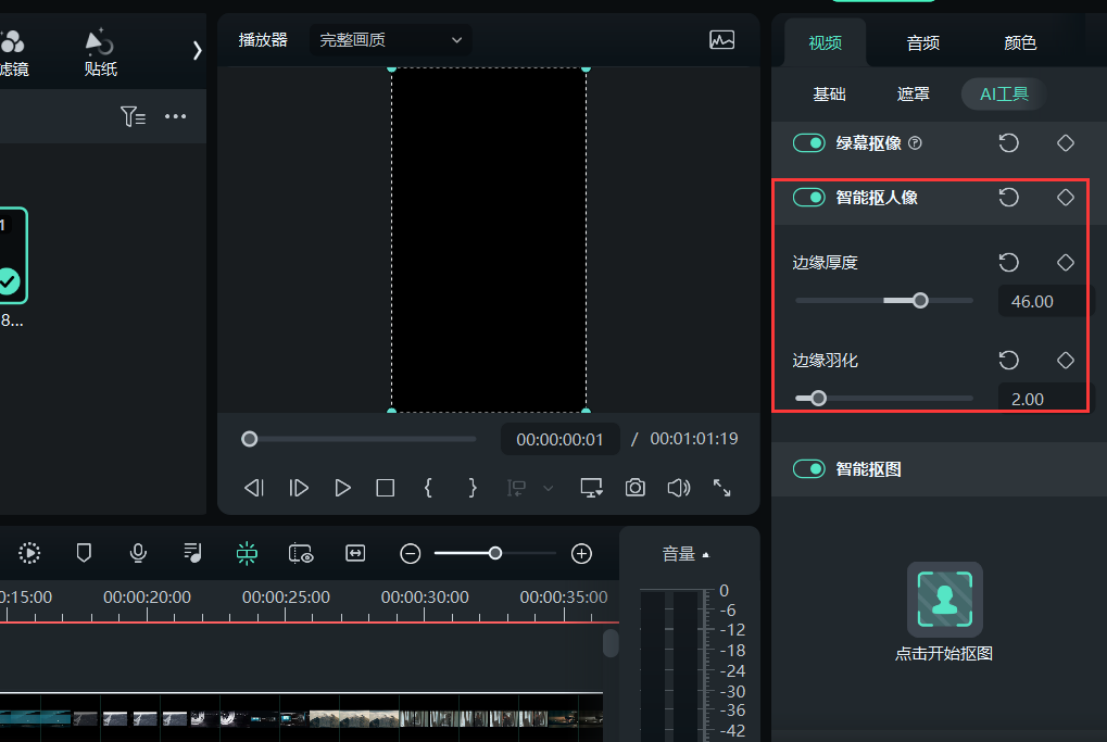The image size is (1108, 742).
Task: Click the green split tool icon on timeline toolbar
Action: point(246,553)
